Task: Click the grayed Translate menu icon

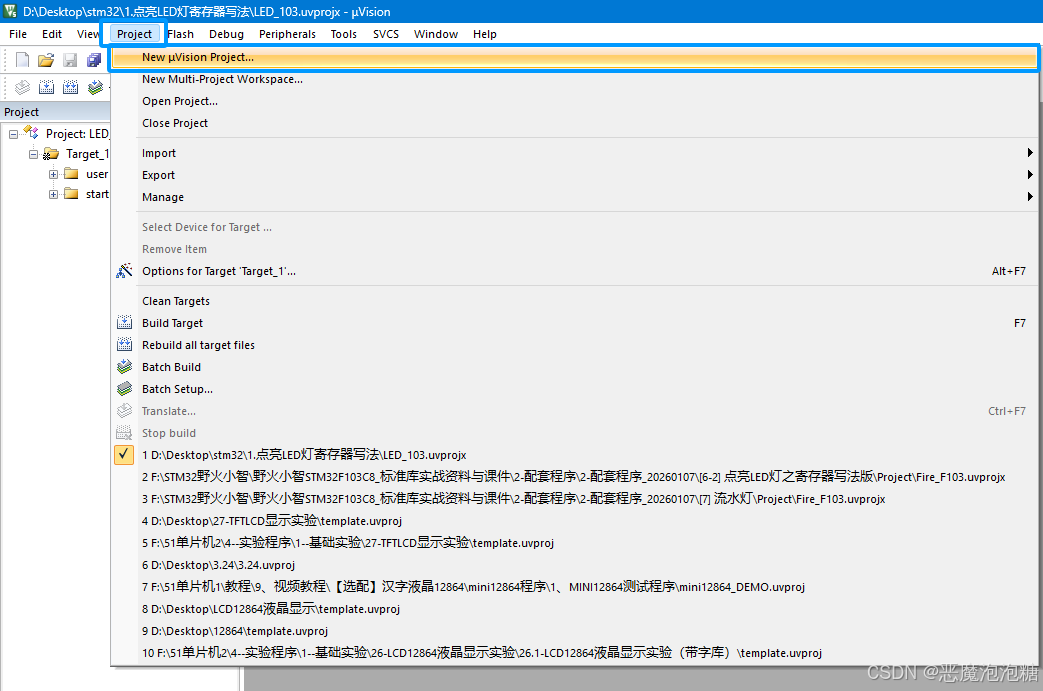Action: point(124,410)
